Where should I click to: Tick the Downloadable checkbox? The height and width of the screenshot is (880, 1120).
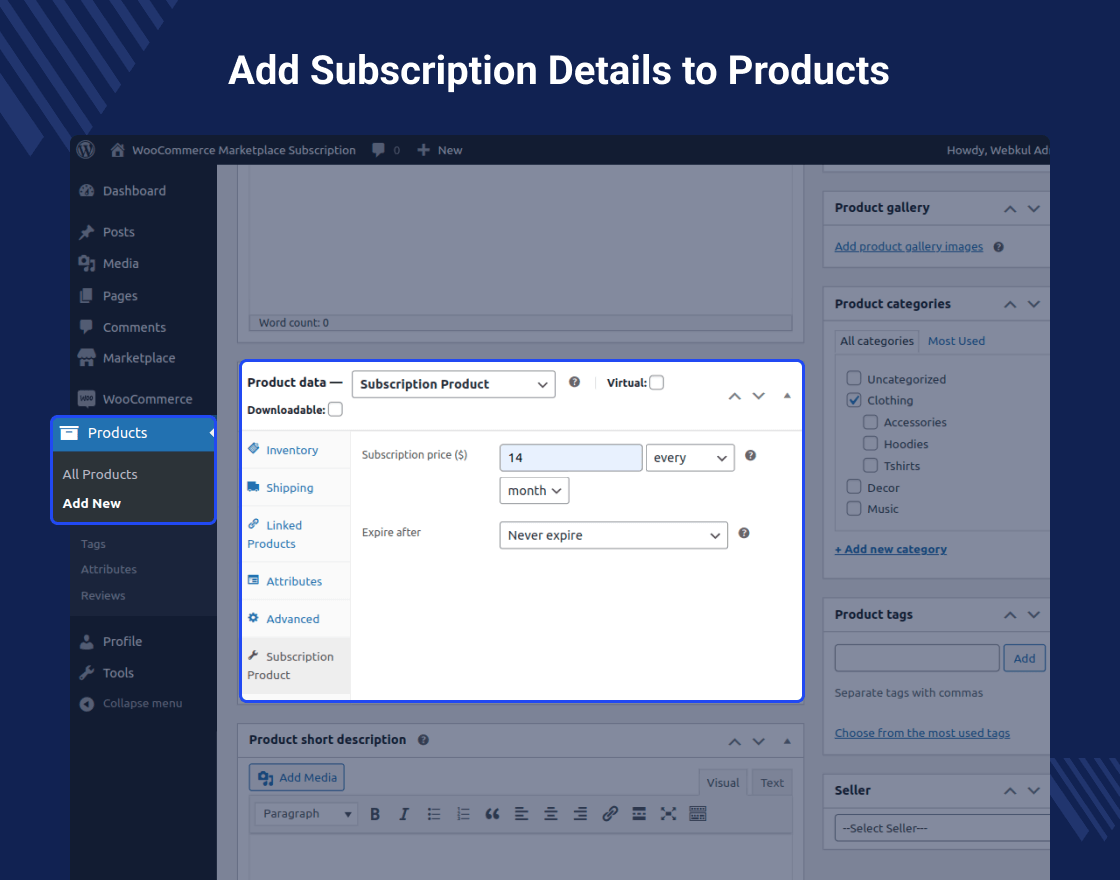pyautogui.click(x=335, y=409)
